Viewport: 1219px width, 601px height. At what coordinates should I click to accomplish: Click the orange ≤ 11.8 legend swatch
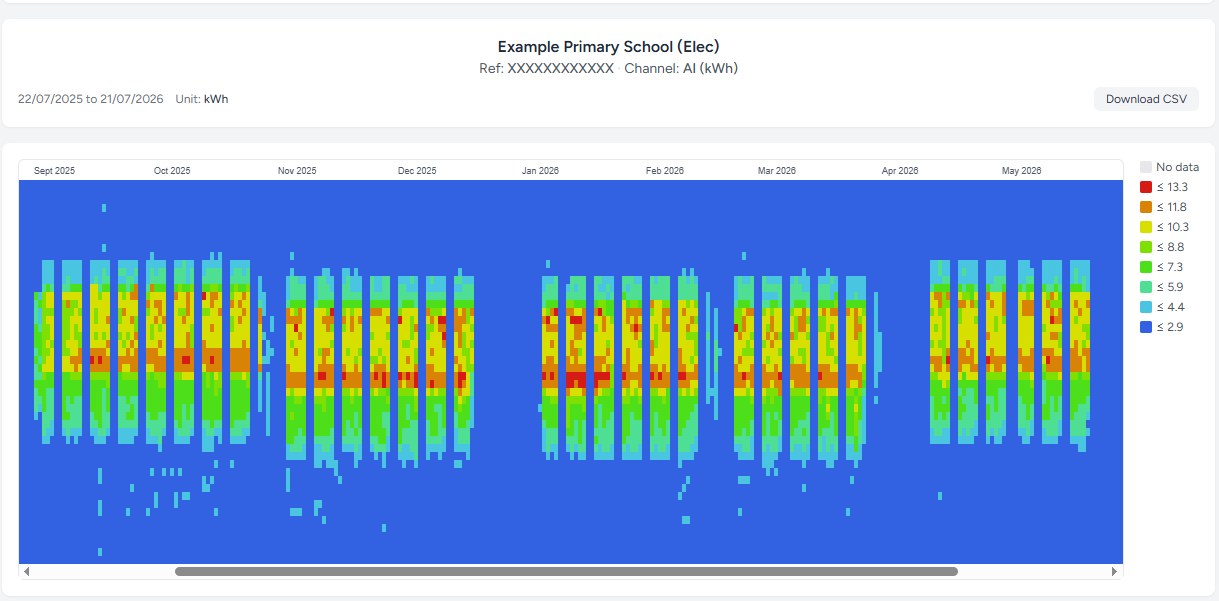pos(1146,207)
